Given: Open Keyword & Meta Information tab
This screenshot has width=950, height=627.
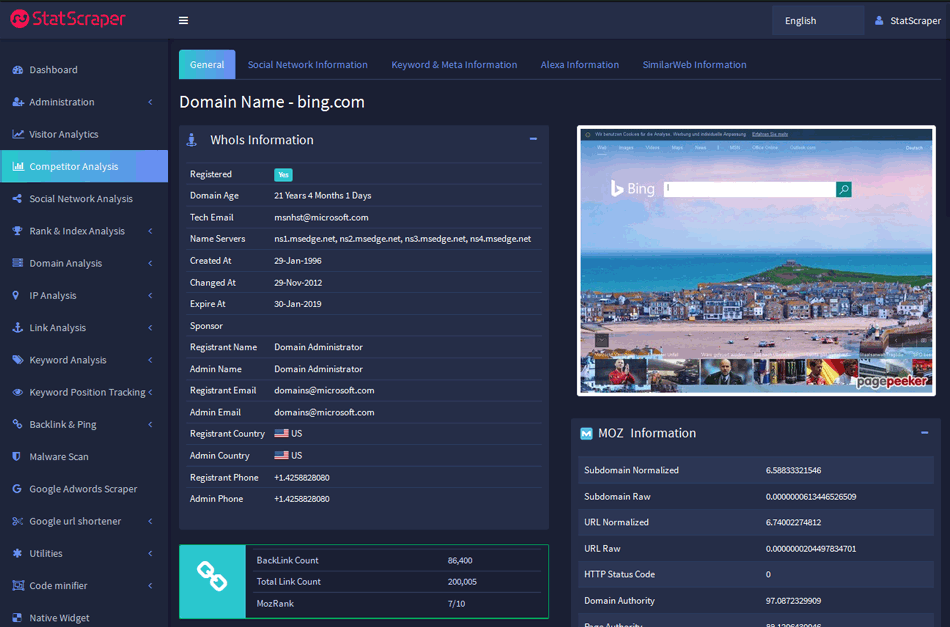Looking at the screenshot, I should (x=454, y=64).
